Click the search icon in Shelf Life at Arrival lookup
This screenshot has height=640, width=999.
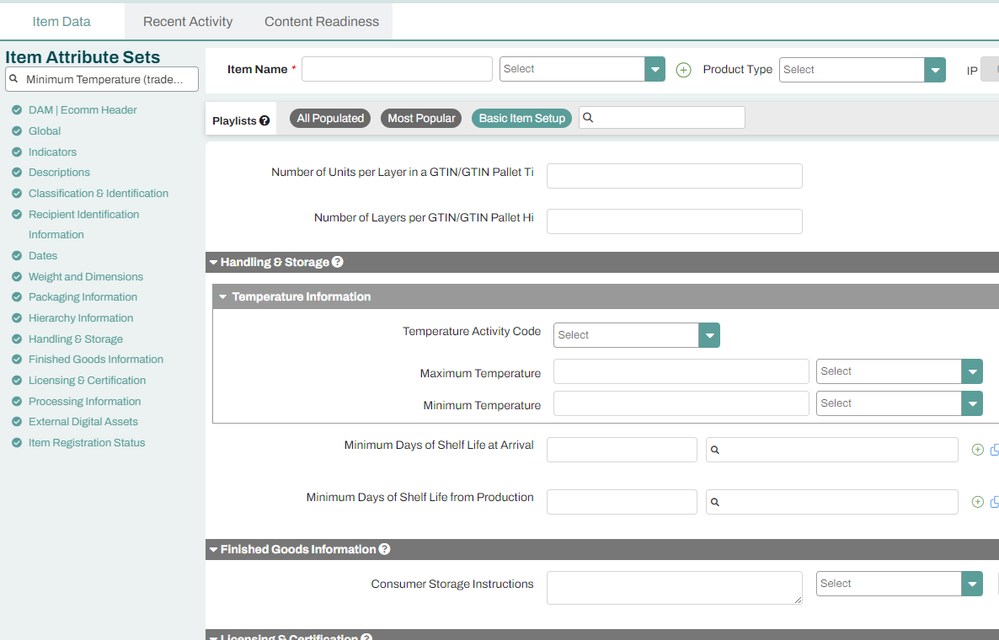tap(715, 450)
